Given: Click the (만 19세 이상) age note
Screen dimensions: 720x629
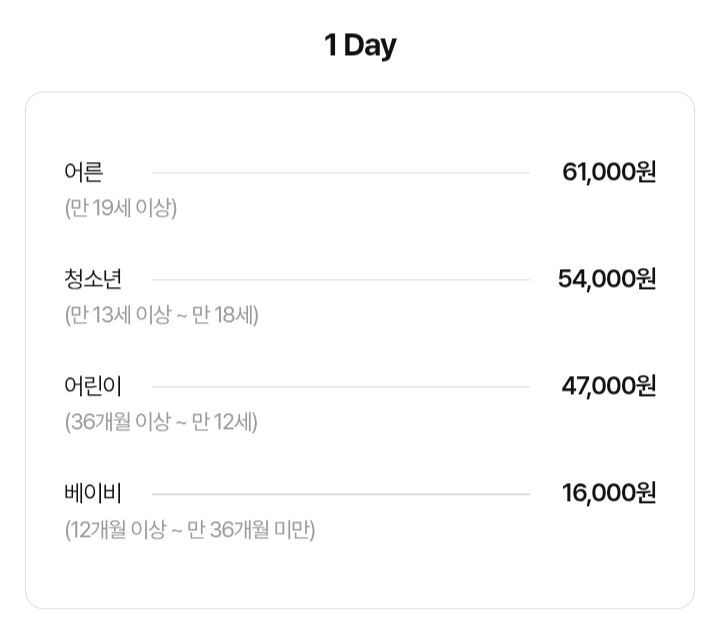Looking at the screenshot, I should pos(120,209).
